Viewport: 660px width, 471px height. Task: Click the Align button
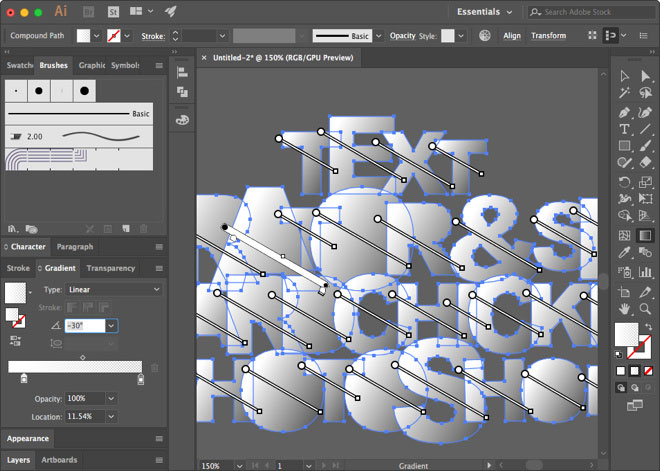512,36
